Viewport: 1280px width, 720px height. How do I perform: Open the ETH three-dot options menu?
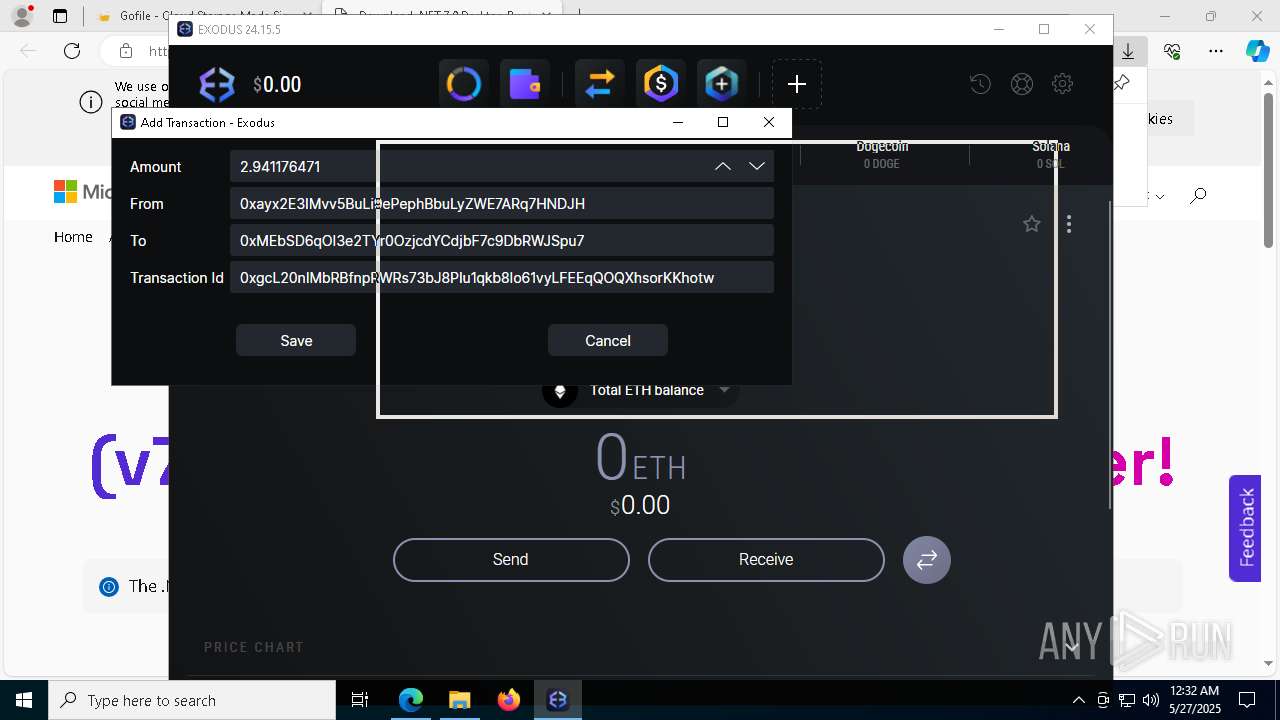pyautogui.click(x=1069, y=224)
